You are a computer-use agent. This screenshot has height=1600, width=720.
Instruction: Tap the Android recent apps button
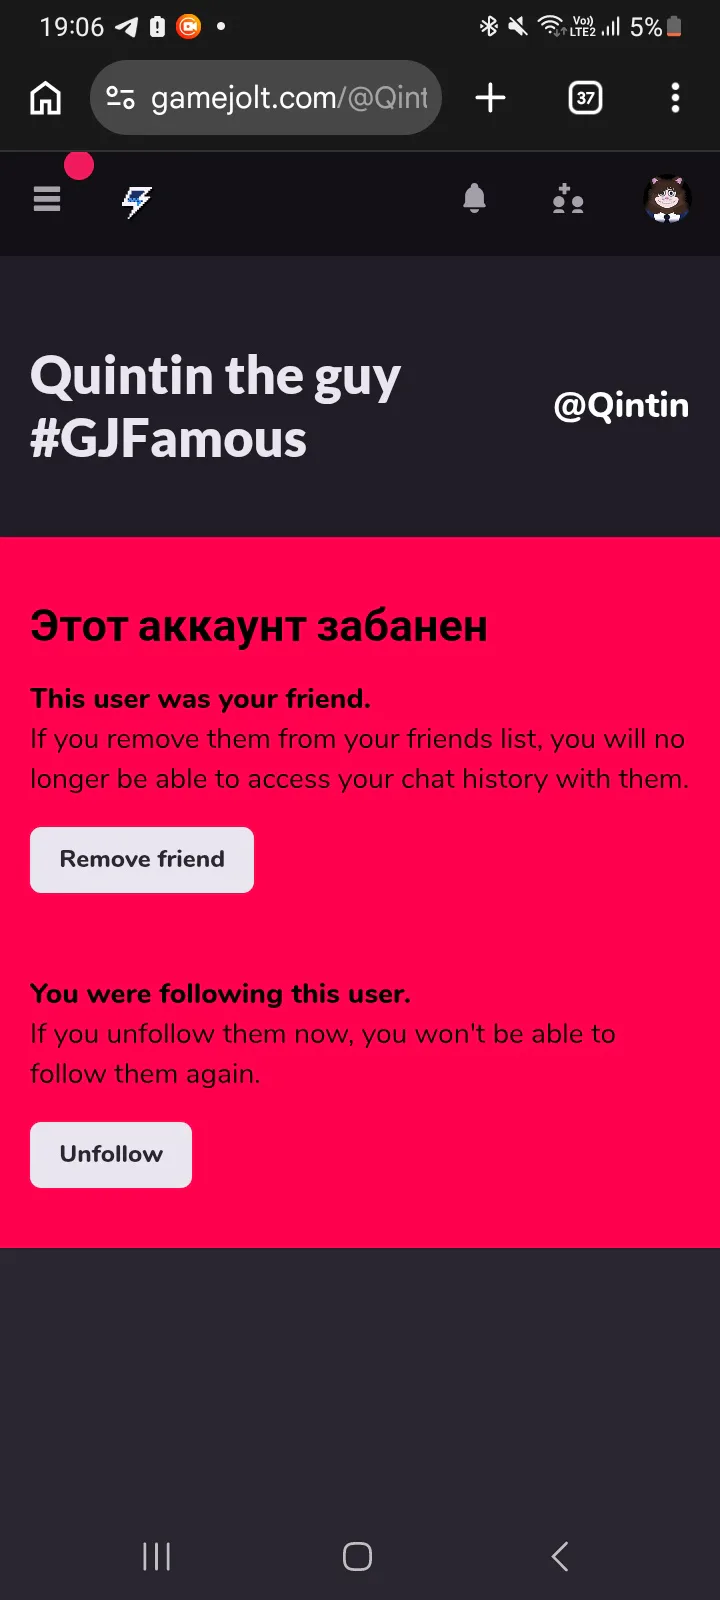click(x=157, y=1556)
